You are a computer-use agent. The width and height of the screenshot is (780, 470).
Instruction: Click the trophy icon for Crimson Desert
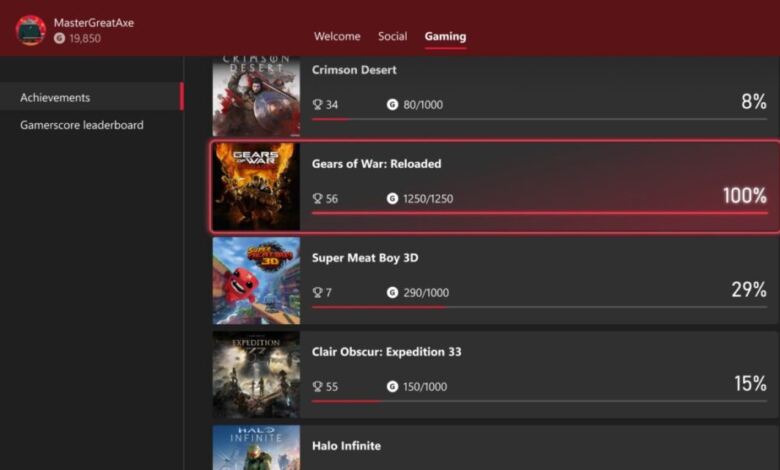[317, 105]
